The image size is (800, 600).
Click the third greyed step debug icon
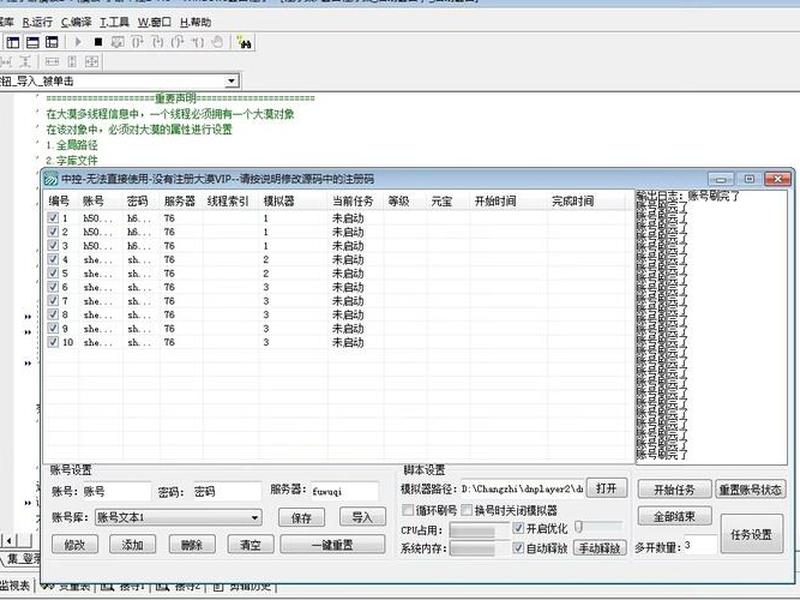[178, 42]
